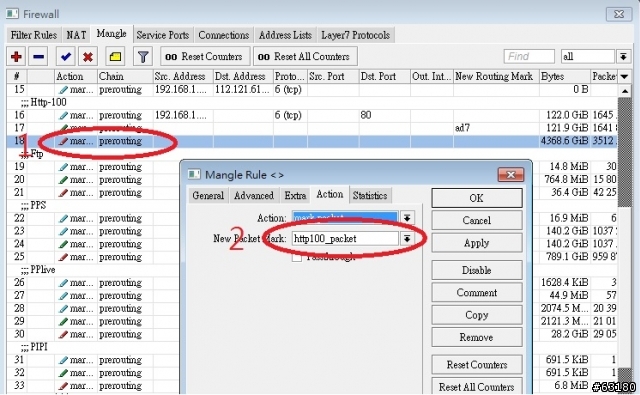Select rule 26 action icon
Viewport: 640px width, 395px height.
[63, 283]
